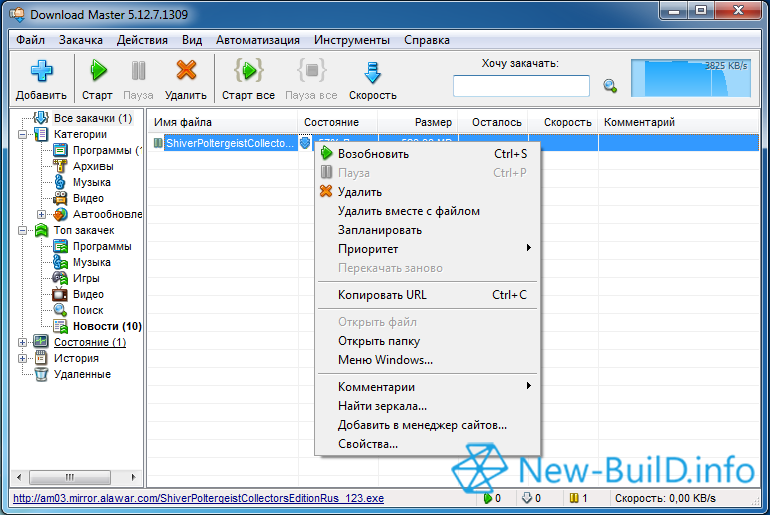Choose Найти зеркала... entry
770x515 pixels.
tap(427, 406)
